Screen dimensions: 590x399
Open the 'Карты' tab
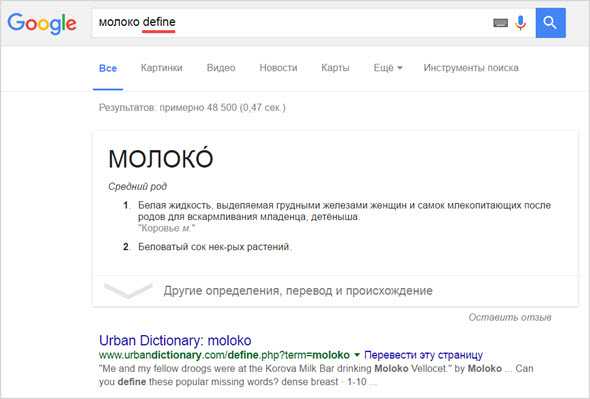pyautogui.click(x=335, y=68)
